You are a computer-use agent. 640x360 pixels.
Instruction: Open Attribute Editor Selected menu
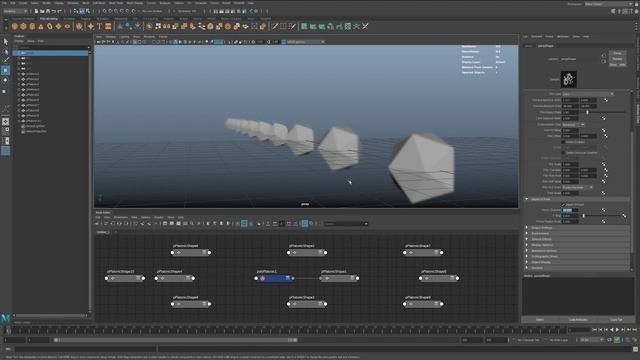(536, 37)
